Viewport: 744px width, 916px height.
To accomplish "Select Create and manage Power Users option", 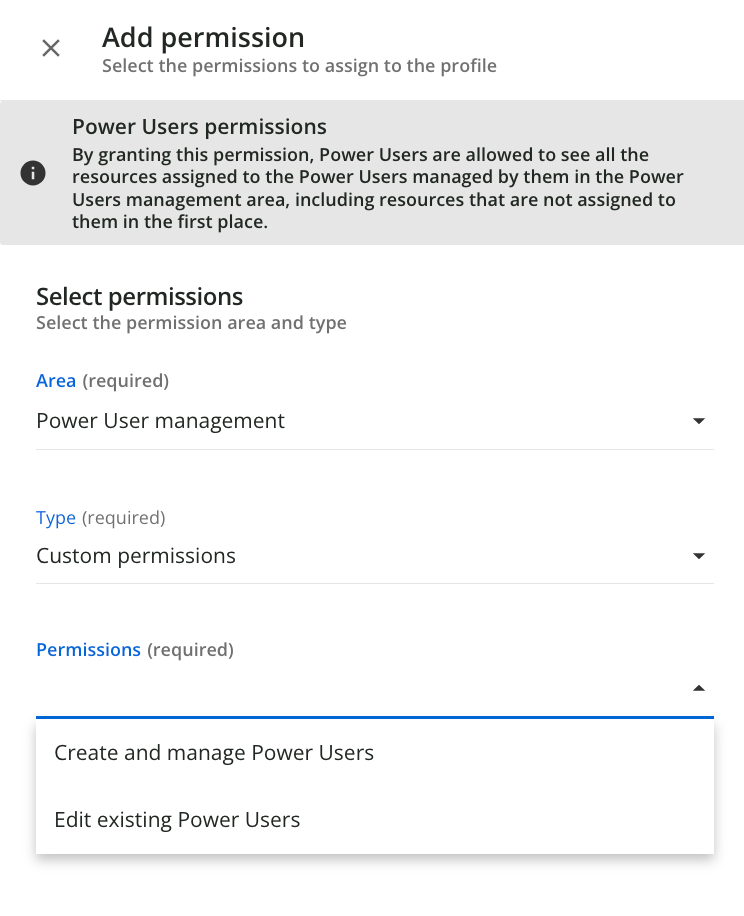I will 214,753.
